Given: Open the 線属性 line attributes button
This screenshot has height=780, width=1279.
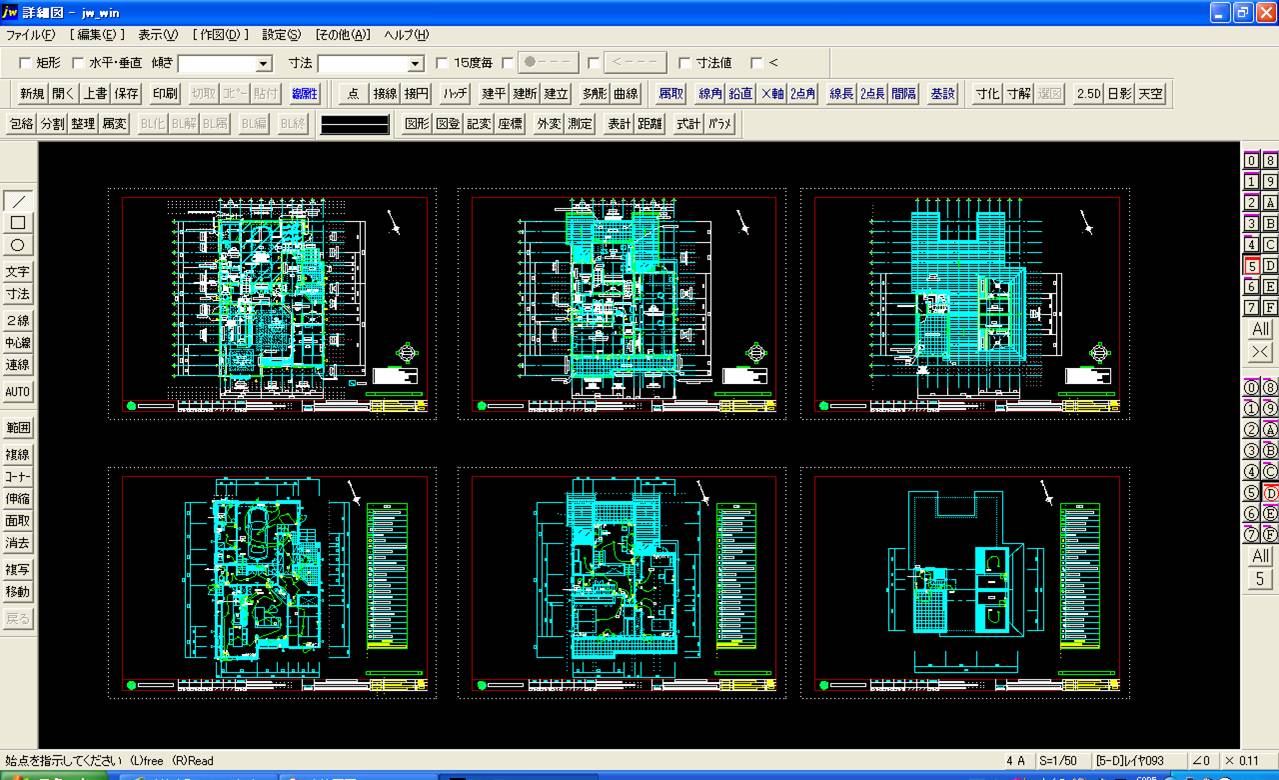Looking at the screenshot, I should (304, 94).
